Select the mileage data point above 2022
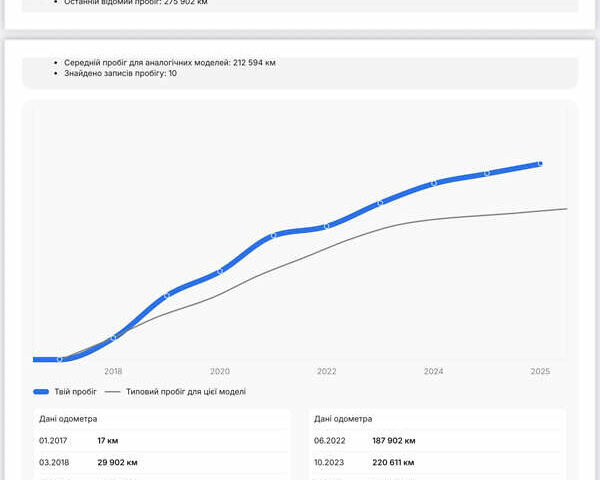 pyautogui.click(x=326, y=227)
